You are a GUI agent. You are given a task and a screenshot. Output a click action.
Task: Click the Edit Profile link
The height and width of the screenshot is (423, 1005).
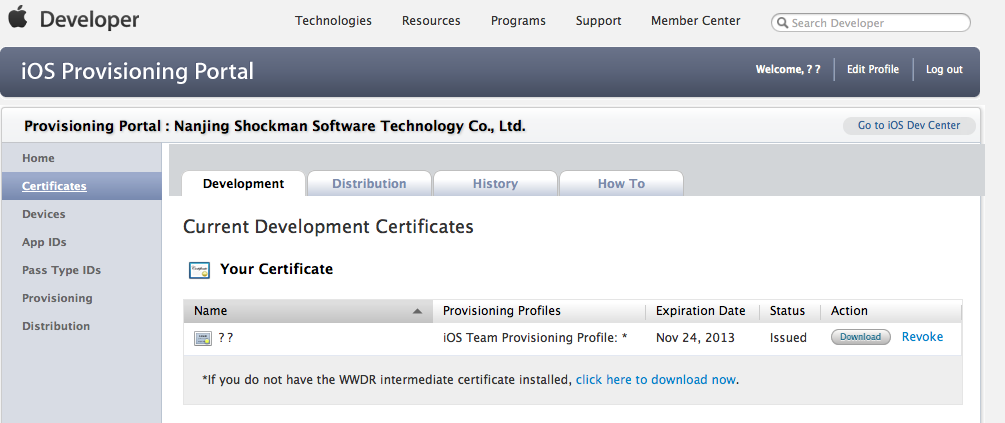(872, 69)
